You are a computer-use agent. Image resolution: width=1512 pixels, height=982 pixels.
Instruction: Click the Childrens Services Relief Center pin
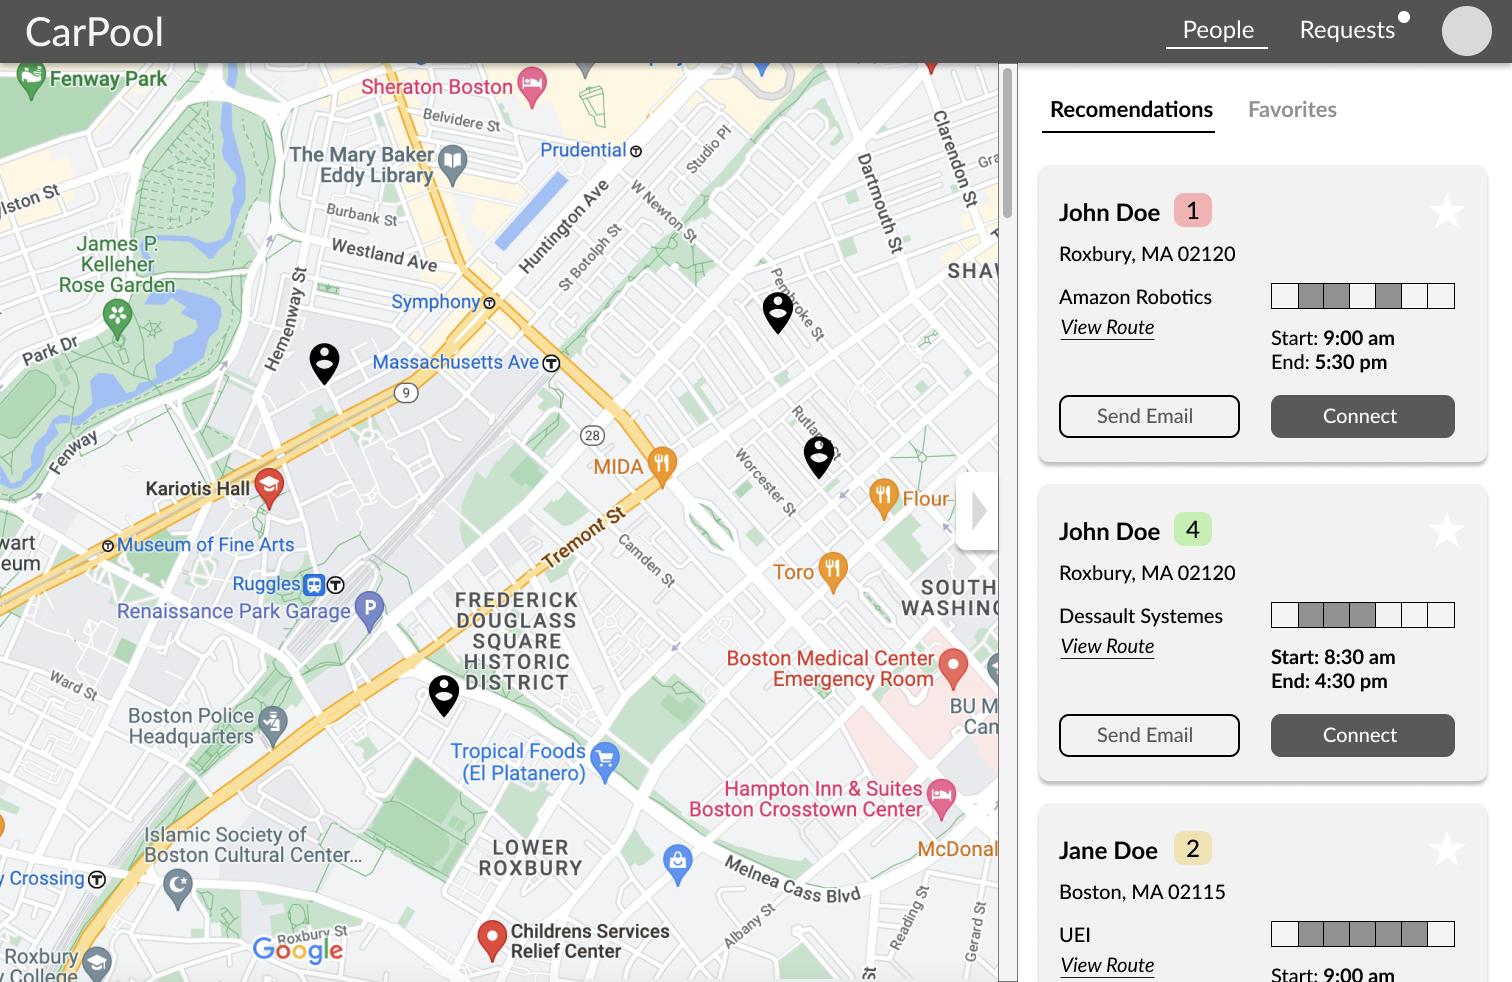click(x=491, y=940)
